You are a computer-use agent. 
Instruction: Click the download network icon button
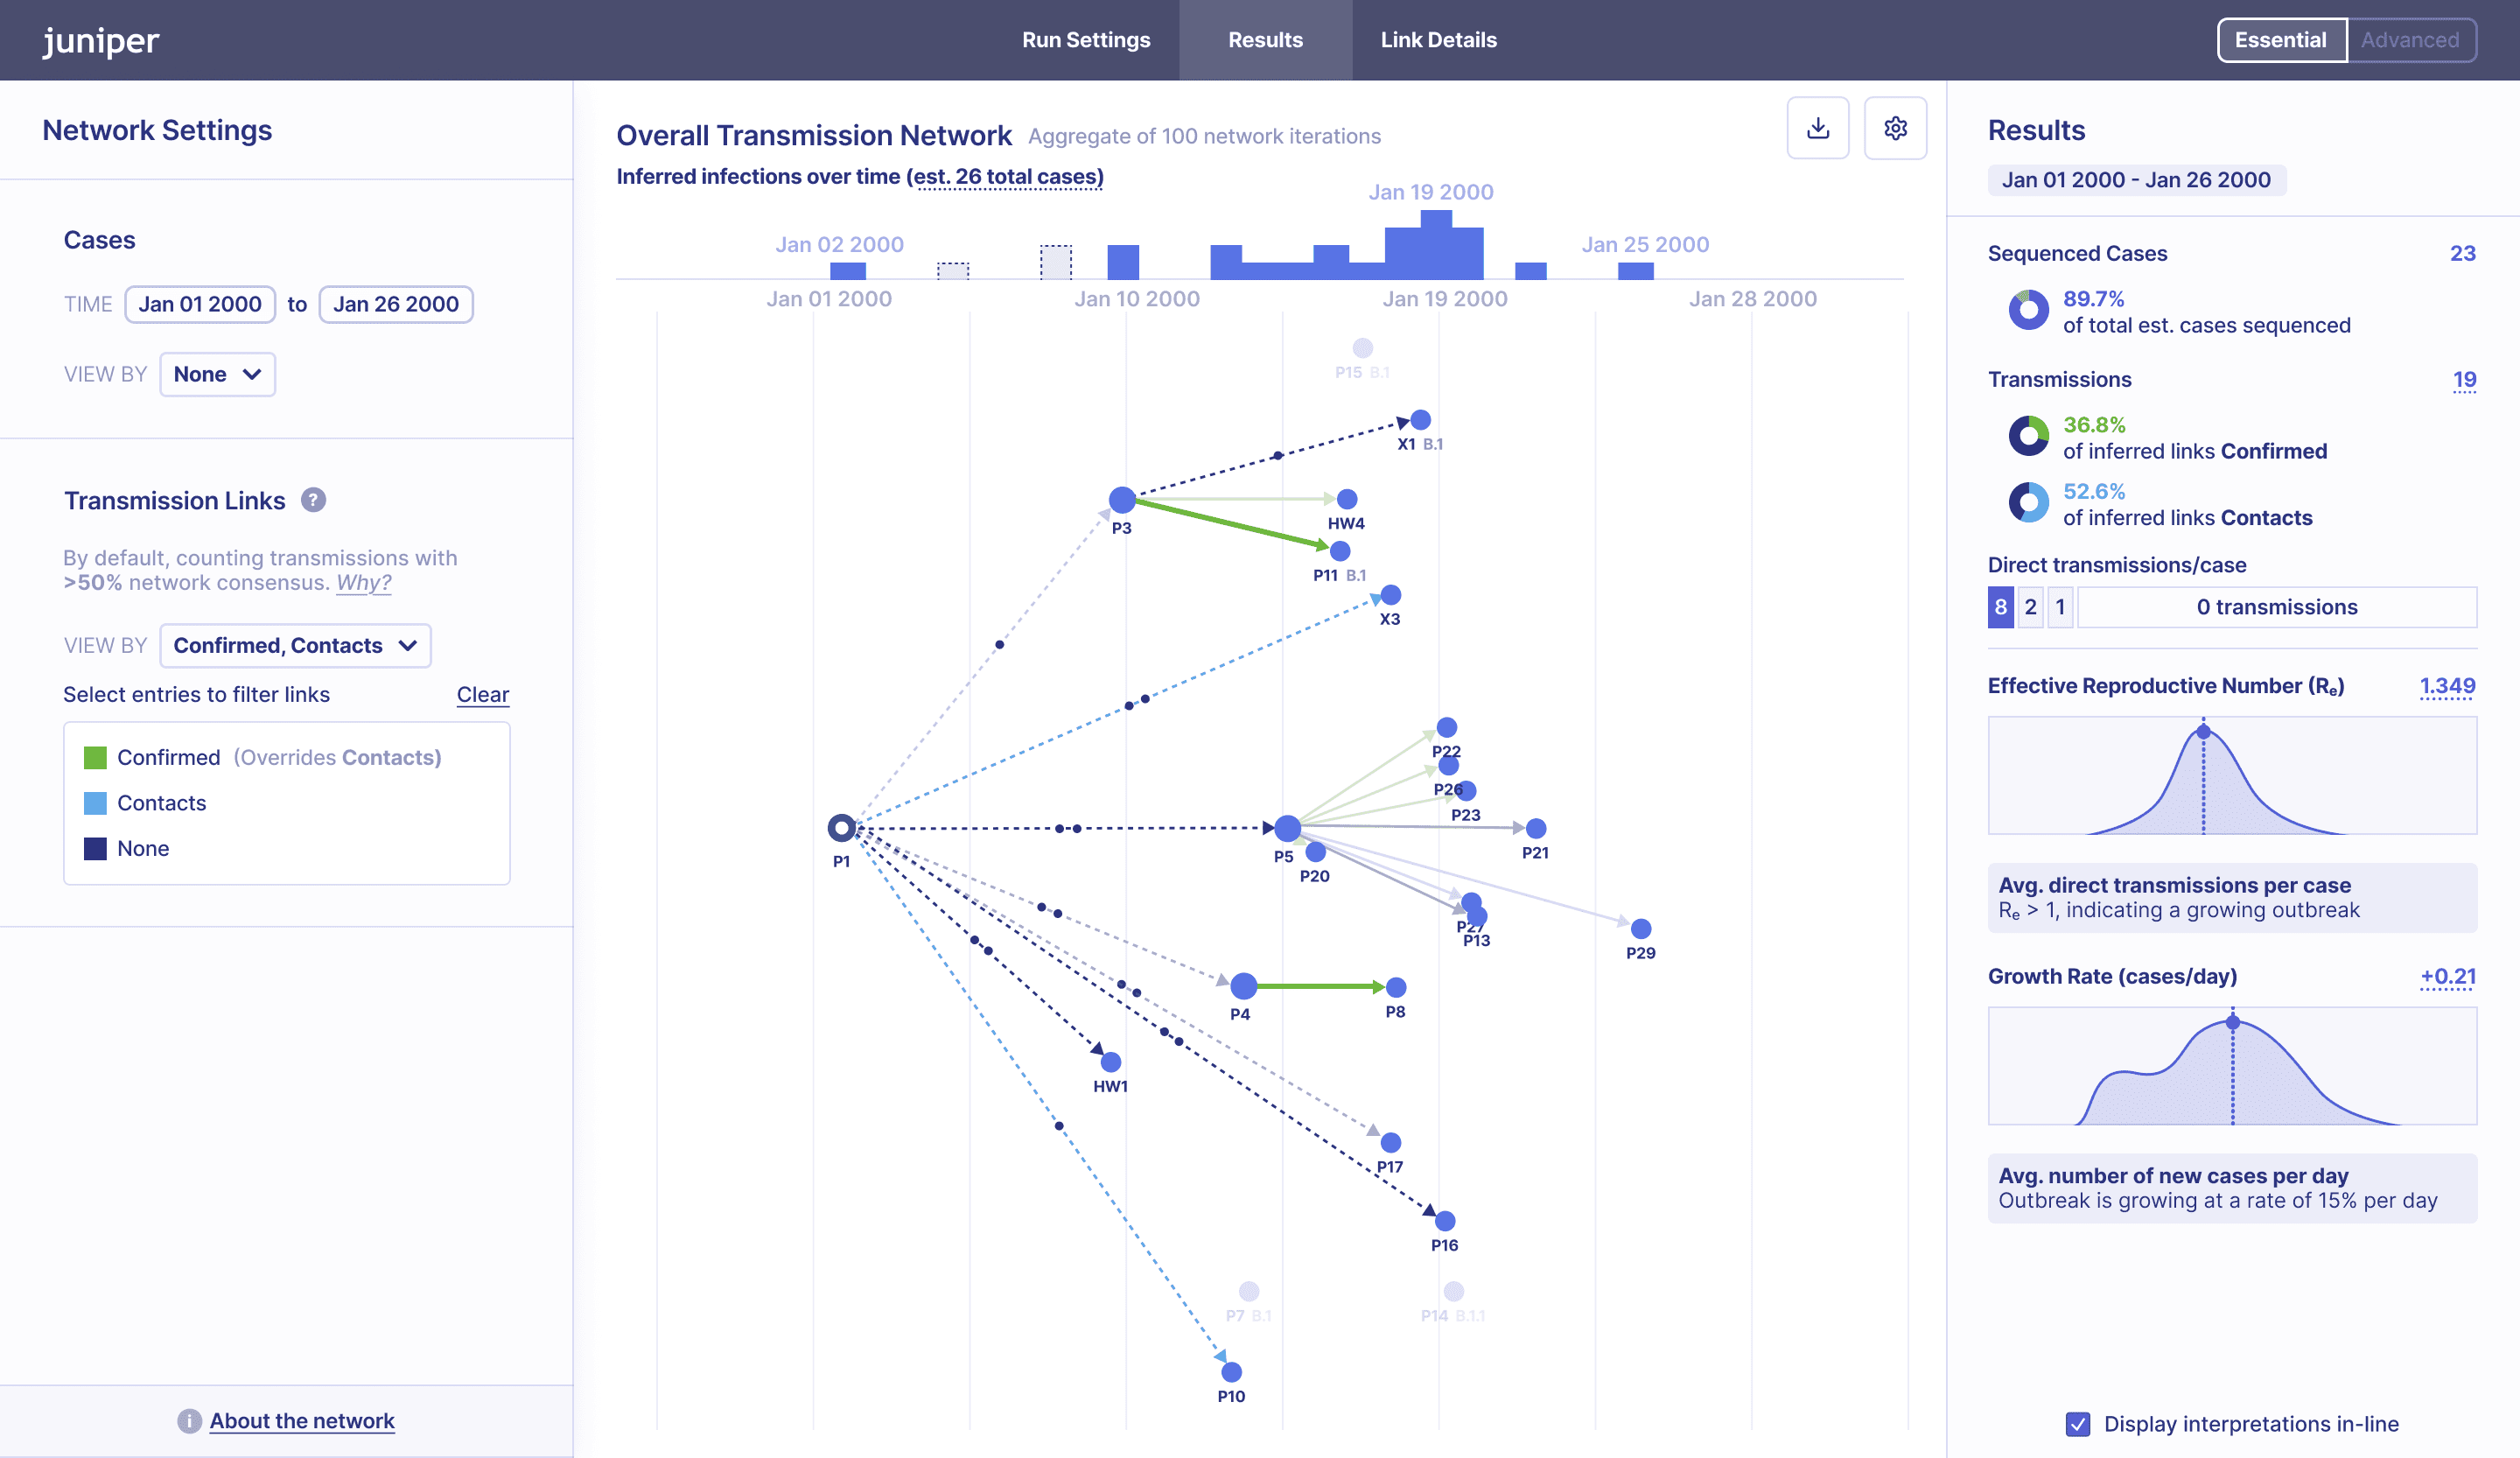(1818, 128)
